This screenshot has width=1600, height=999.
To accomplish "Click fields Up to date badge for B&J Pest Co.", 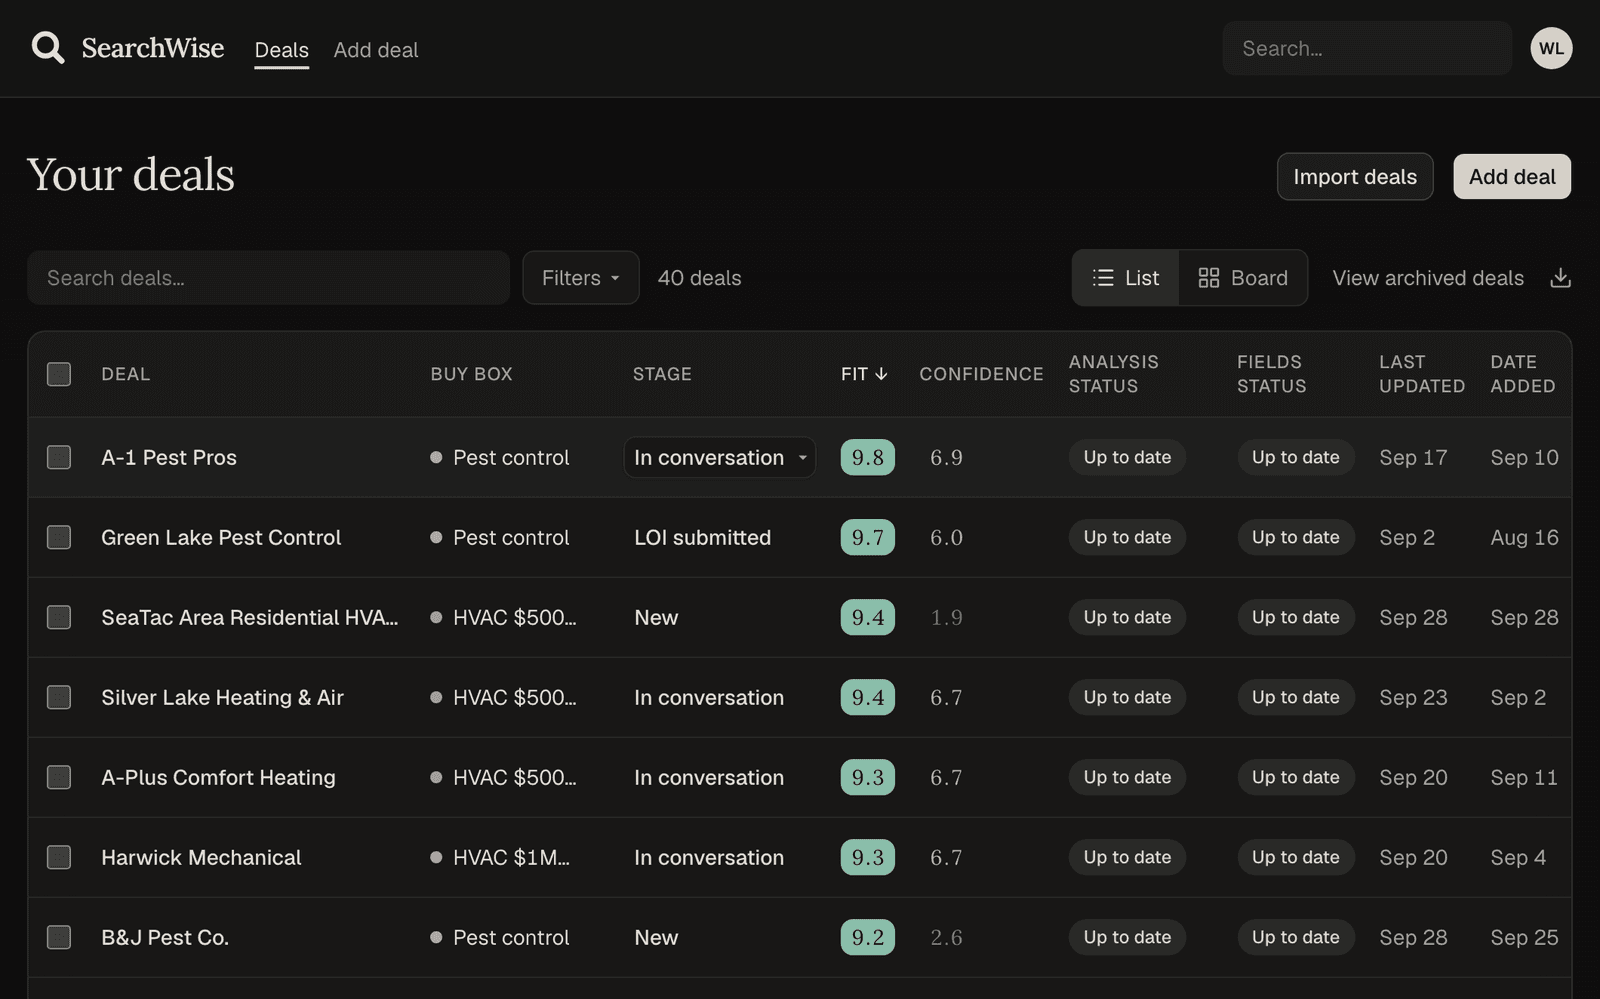I will tap(1296, 937).
